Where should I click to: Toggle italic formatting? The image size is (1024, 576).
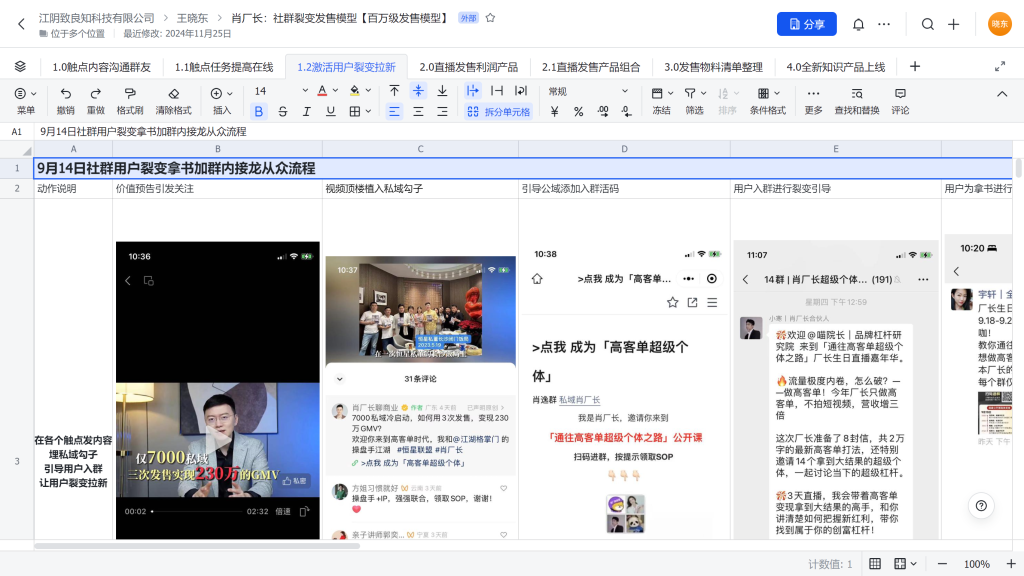point(306,112)
